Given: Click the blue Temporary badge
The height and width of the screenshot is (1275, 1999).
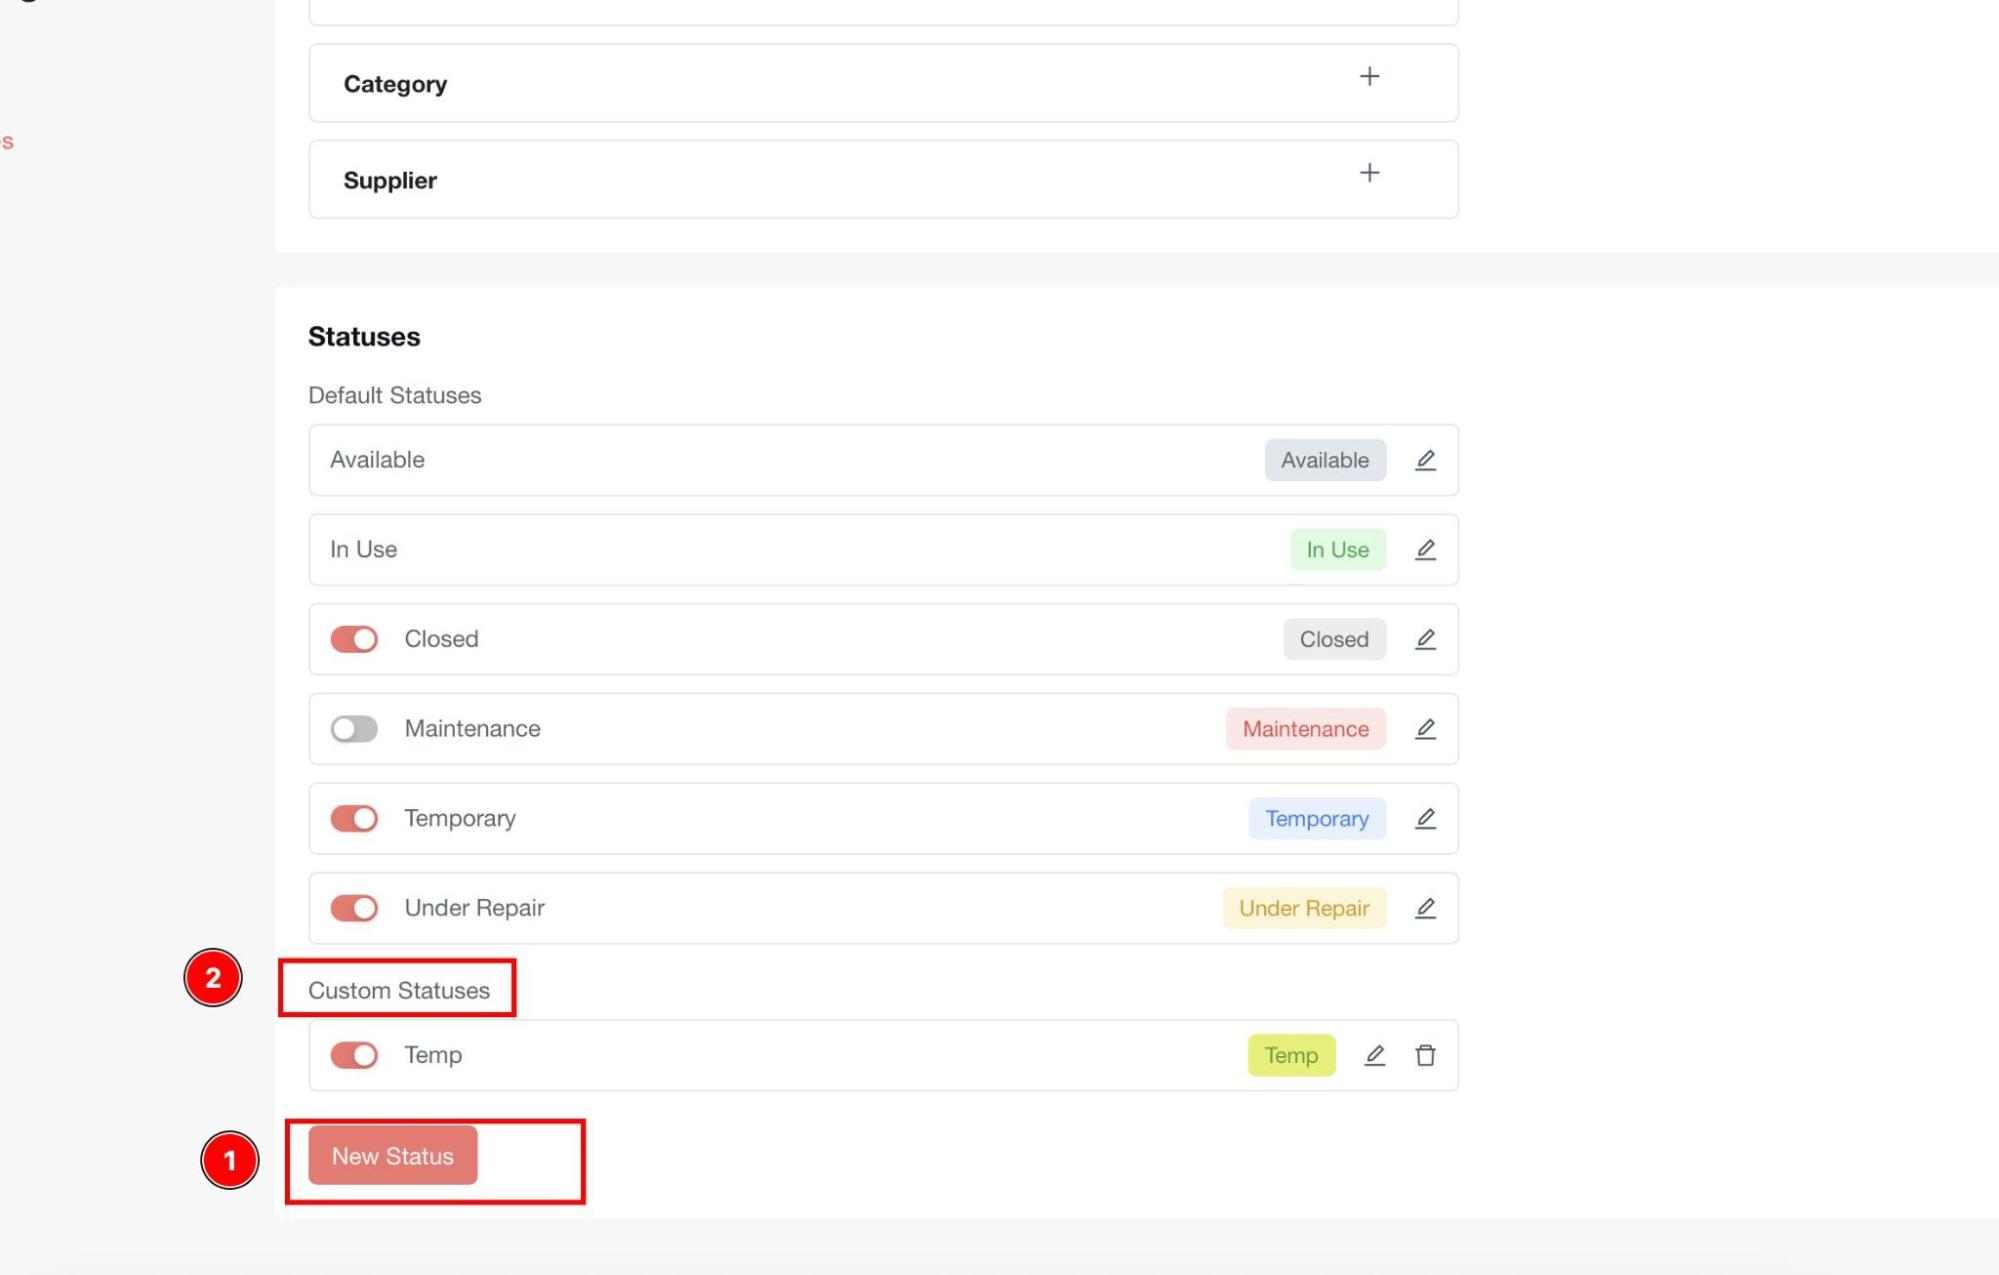Looking at the screenshot, I should tap(1316, 819).
